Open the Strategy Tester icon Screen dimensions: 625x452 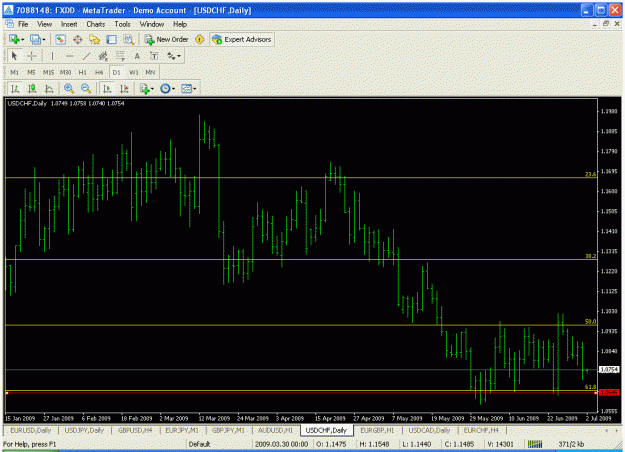click(x=128, y=39)
